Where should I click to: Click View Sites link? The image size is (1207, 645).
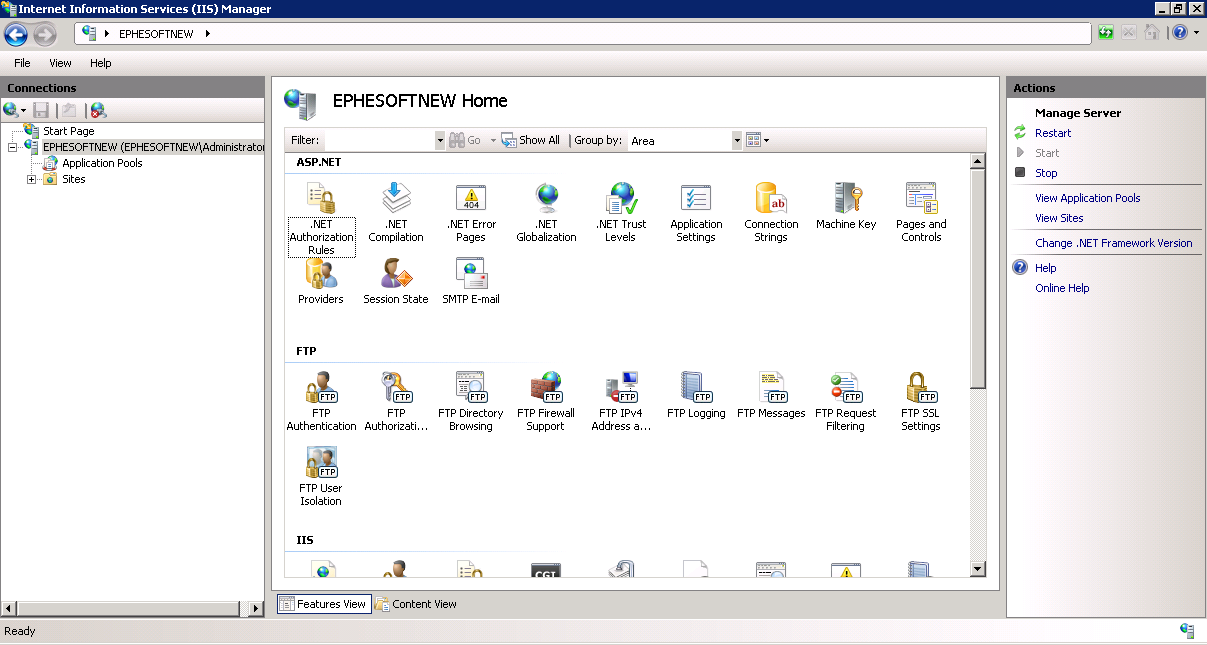click(x=1059, y=218)
